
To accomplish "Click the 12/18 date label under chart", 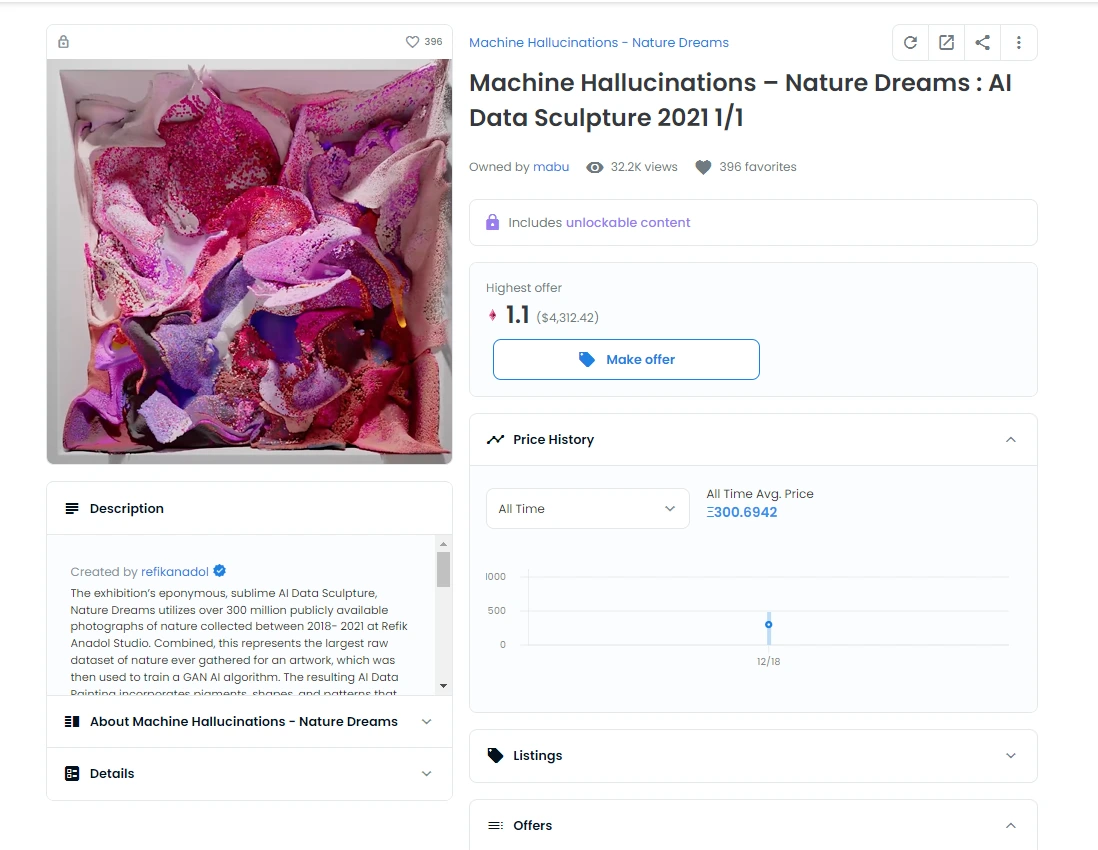I will point(768,662).
